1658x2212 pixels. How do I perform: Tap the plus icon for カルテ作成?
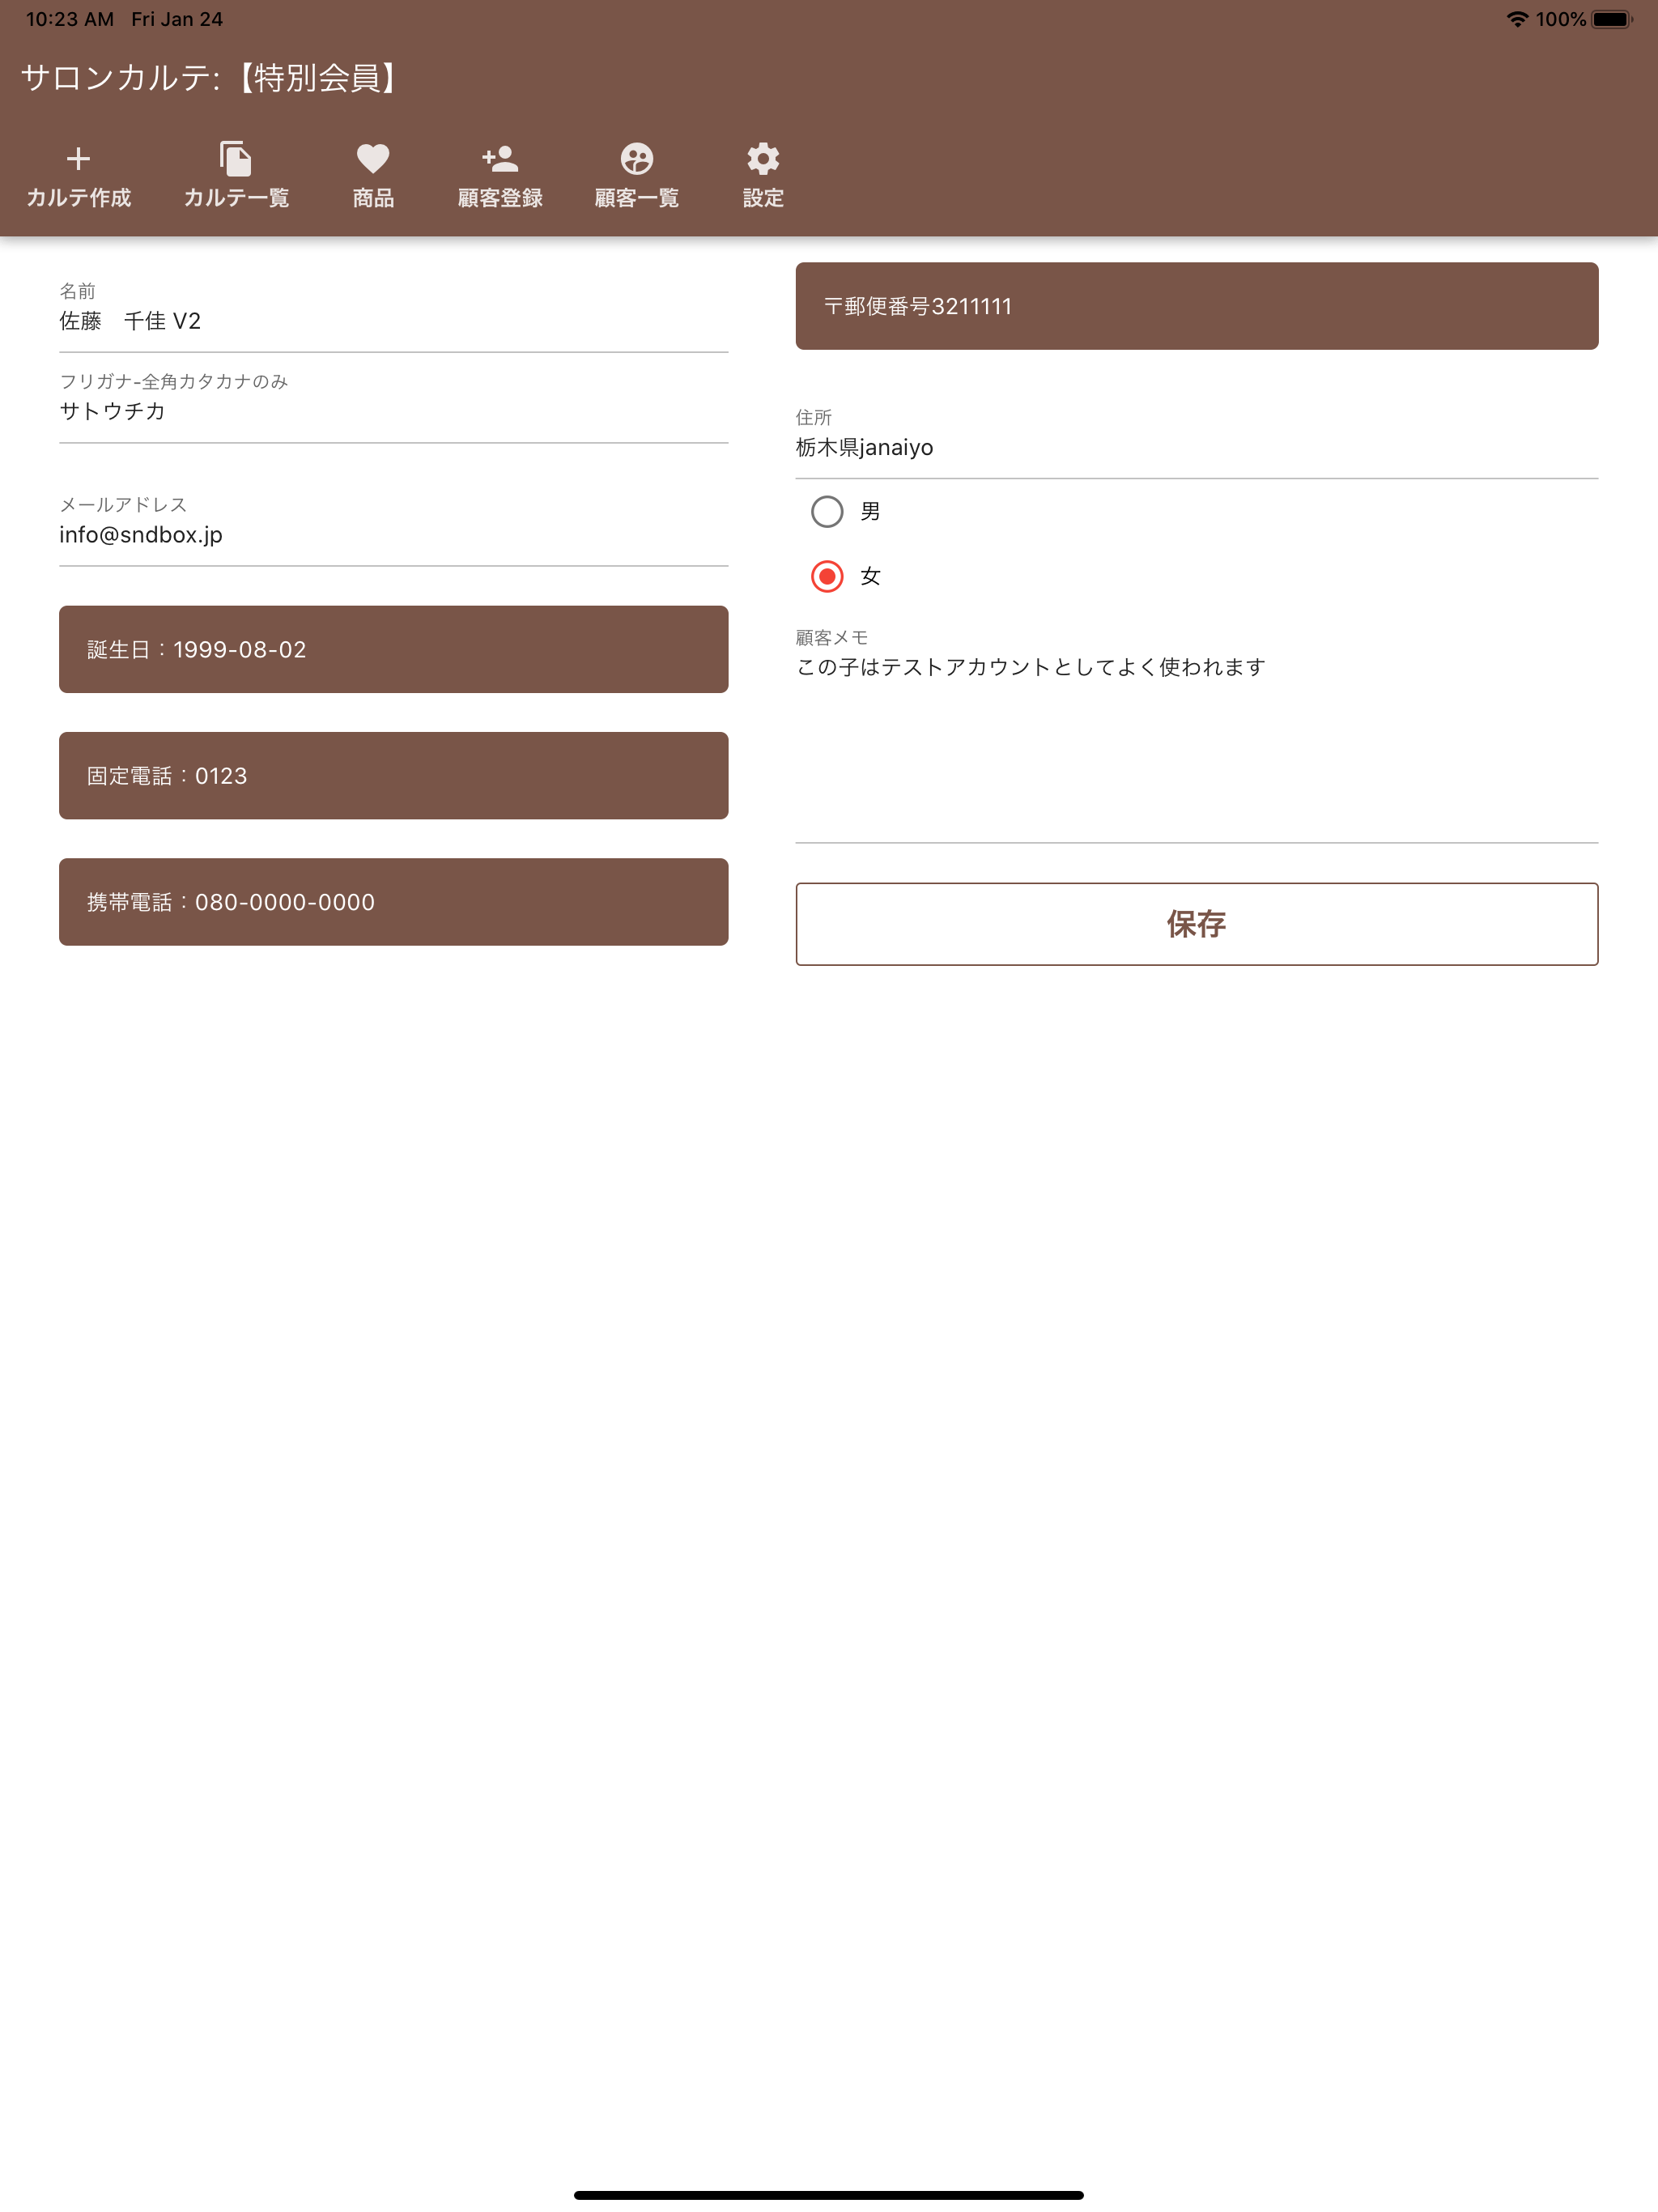(x=78, y=159)
